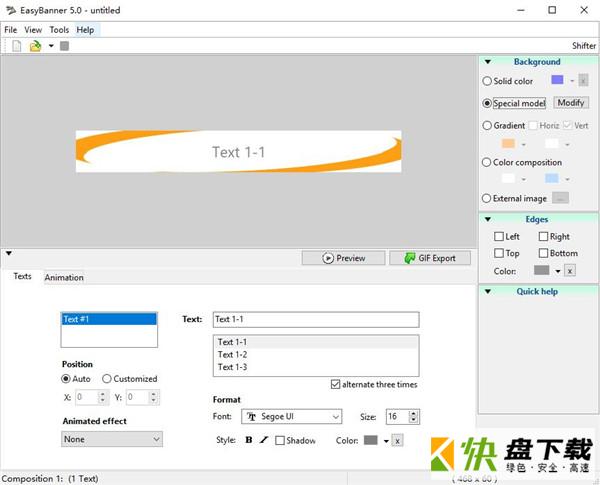Viewport: 600px width, 485px height.
Task: Click the Open file folder icon
Action: [35, 46]
